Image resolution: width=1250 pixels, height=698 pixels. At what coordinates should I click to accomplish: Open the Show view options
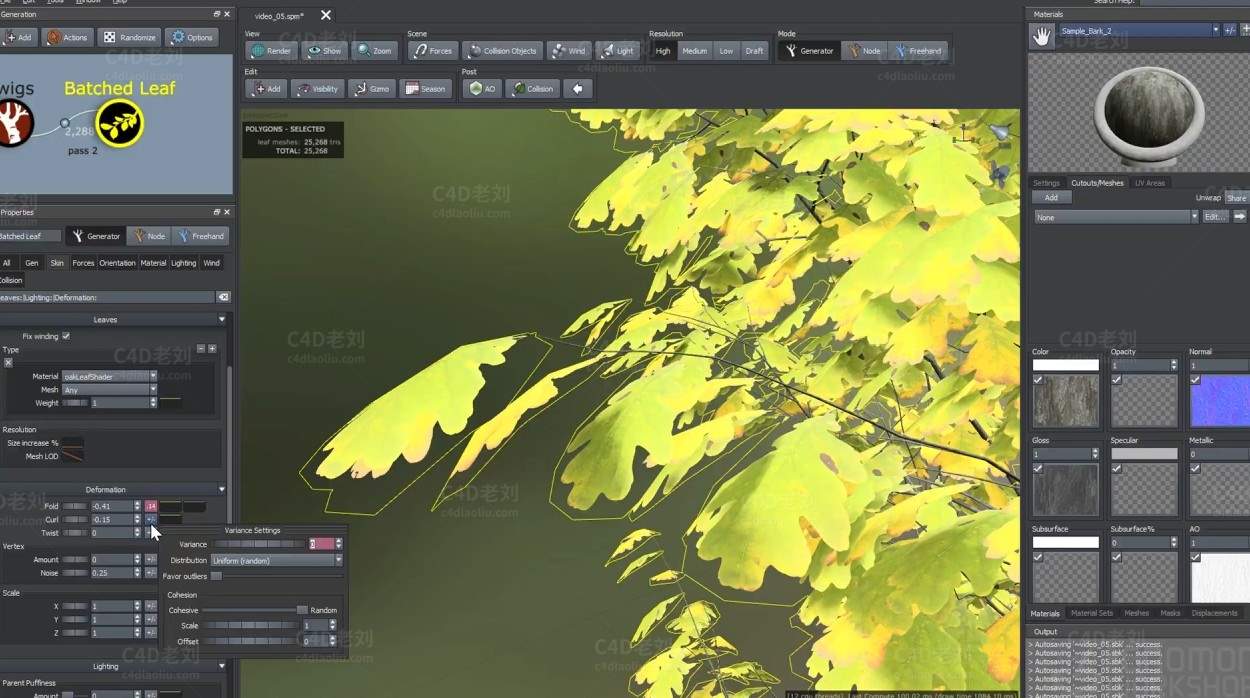pos(324,50)
